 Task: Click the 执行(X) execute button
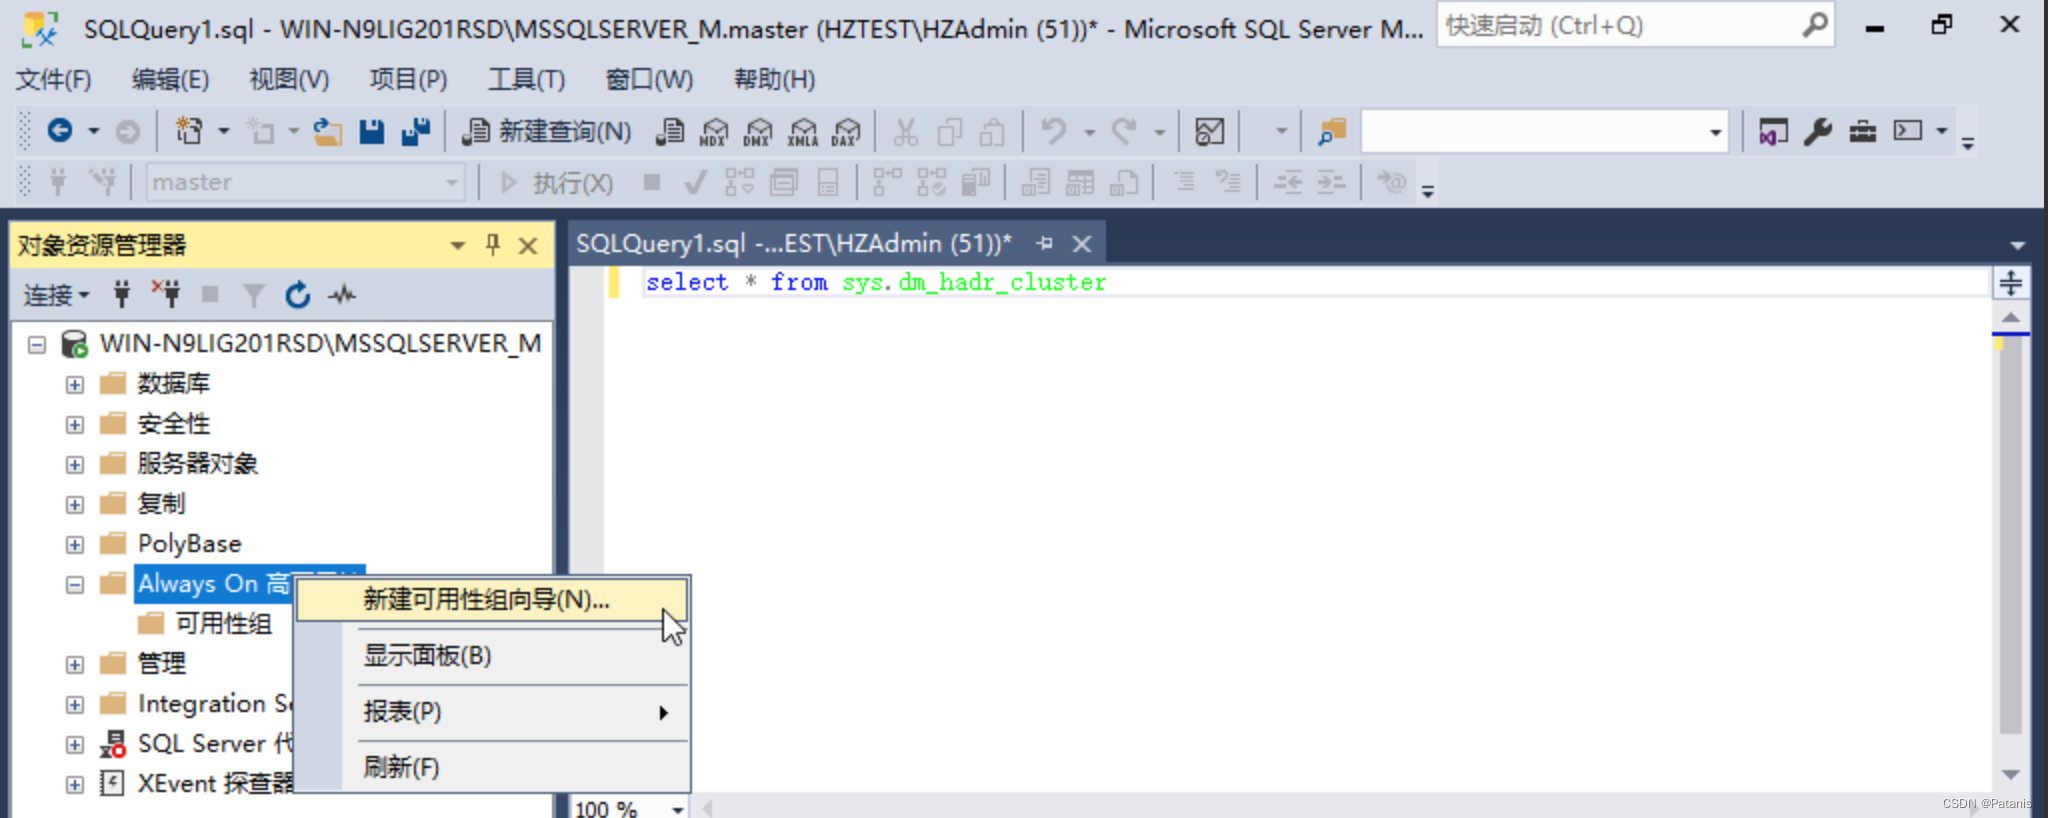[557, 183]
